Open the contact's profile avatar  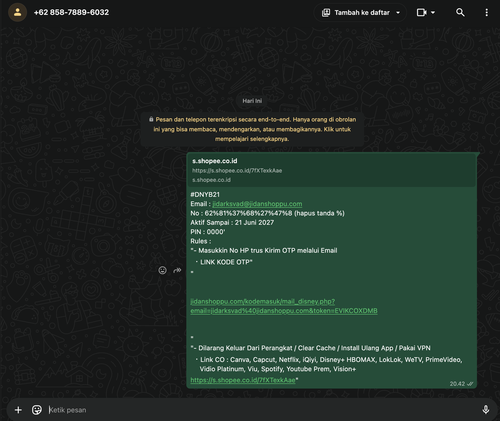coord(17,12)
